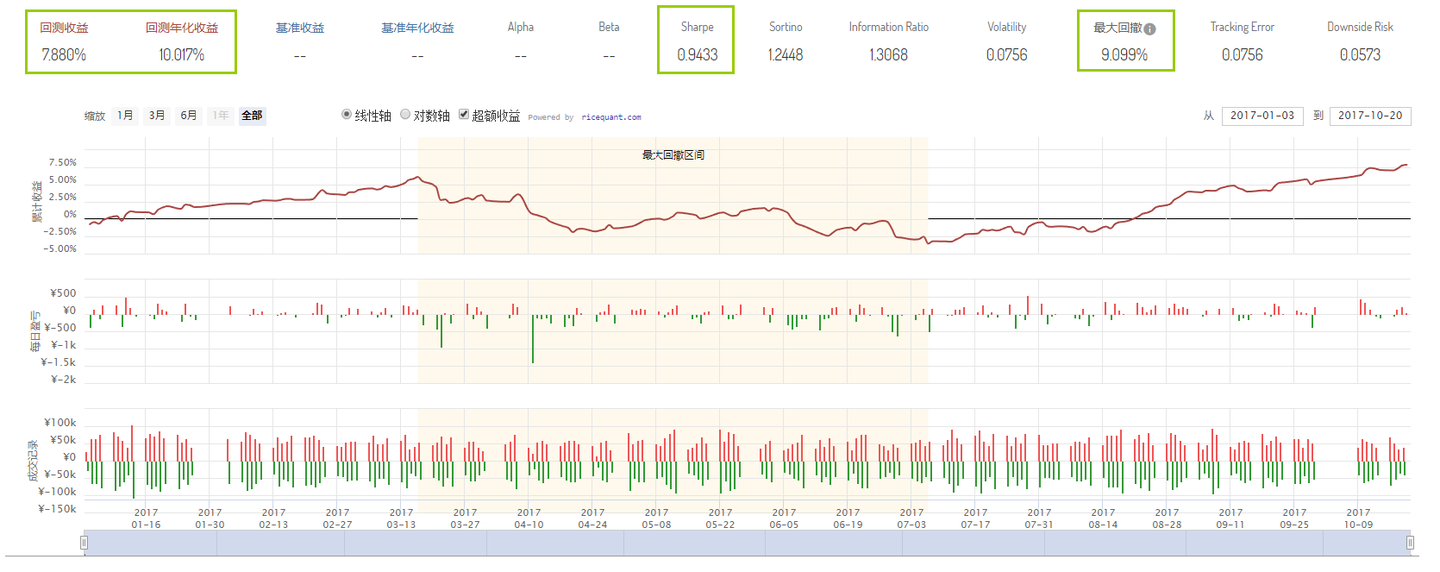Click the start date field 2017-01-03

pos(1262,116)
